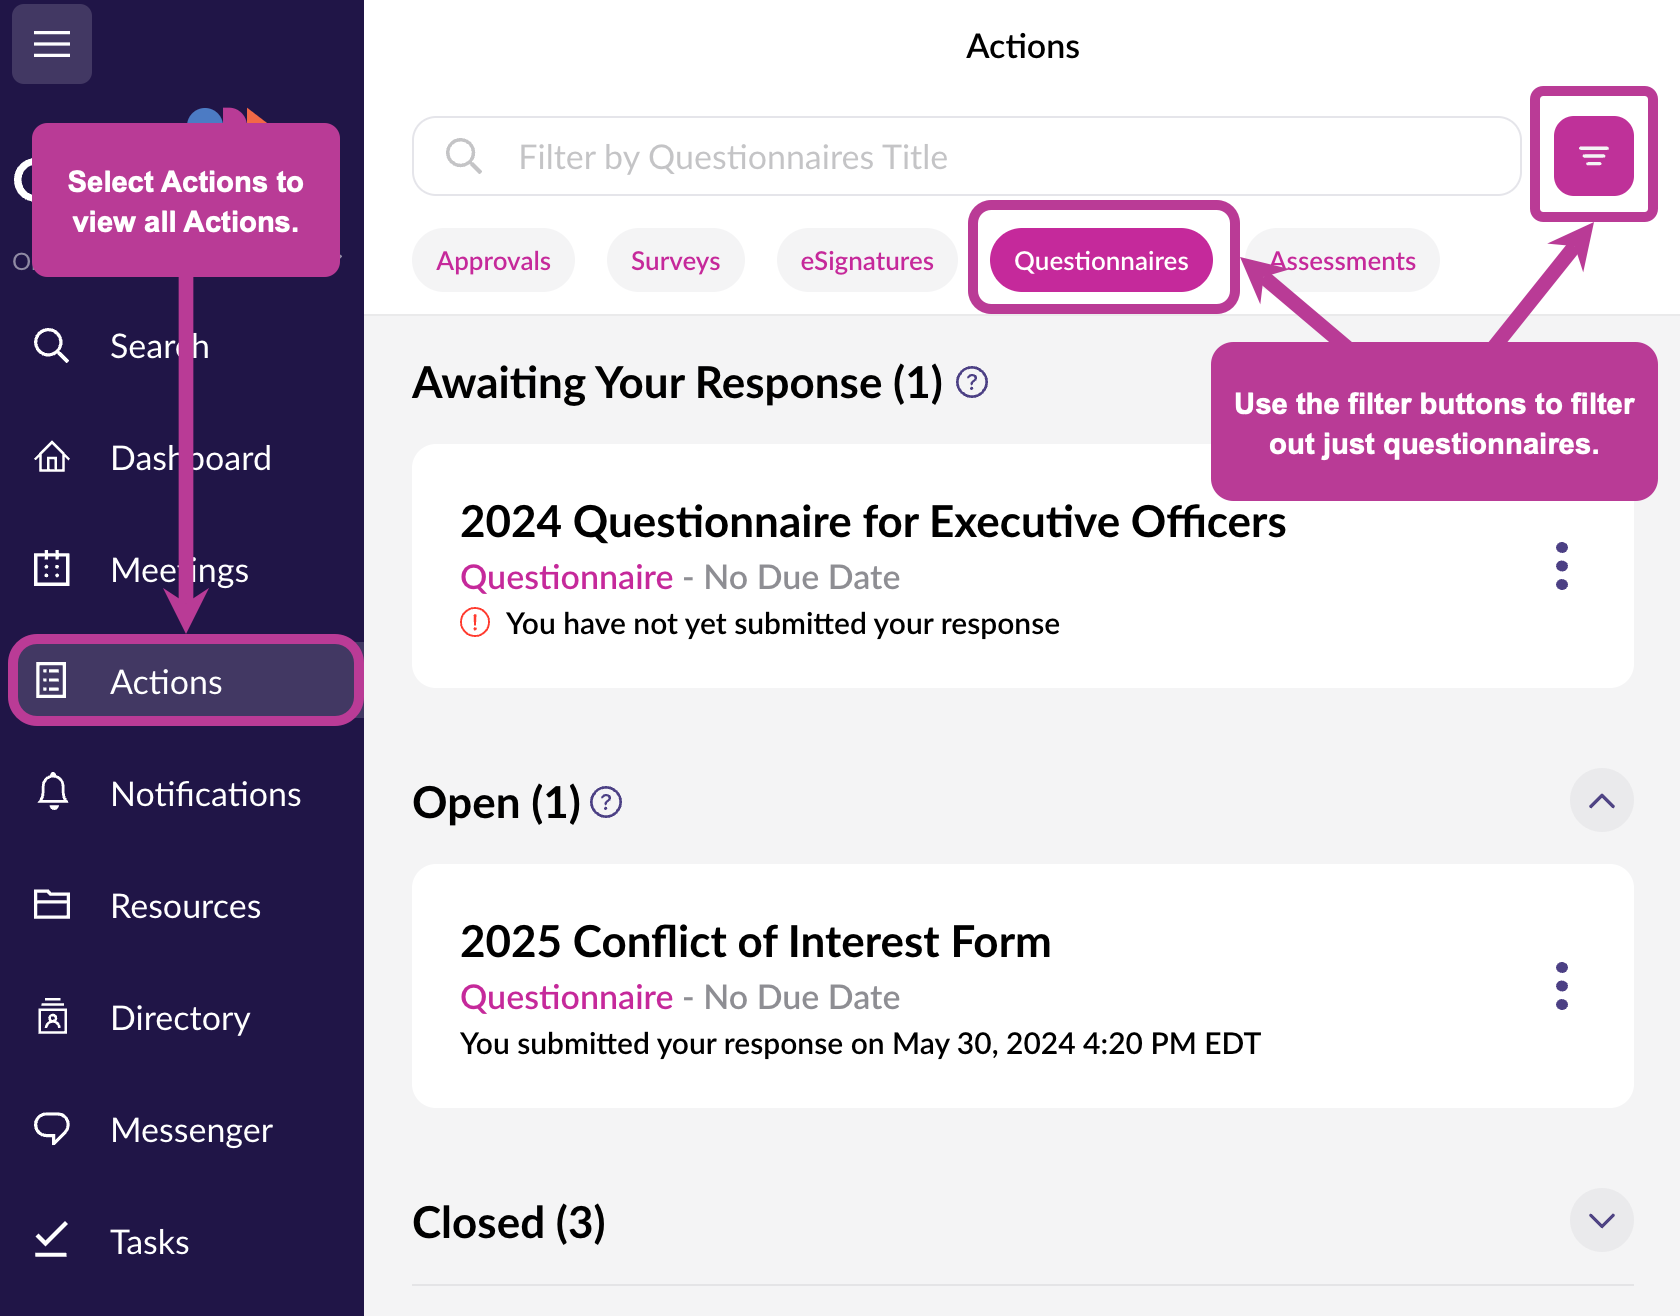The height and width of the screenshot is (1316, 1680).
Task: Open options menu for 2024 Executive Officers questionnaire
Action: [x=1562, y=567]
